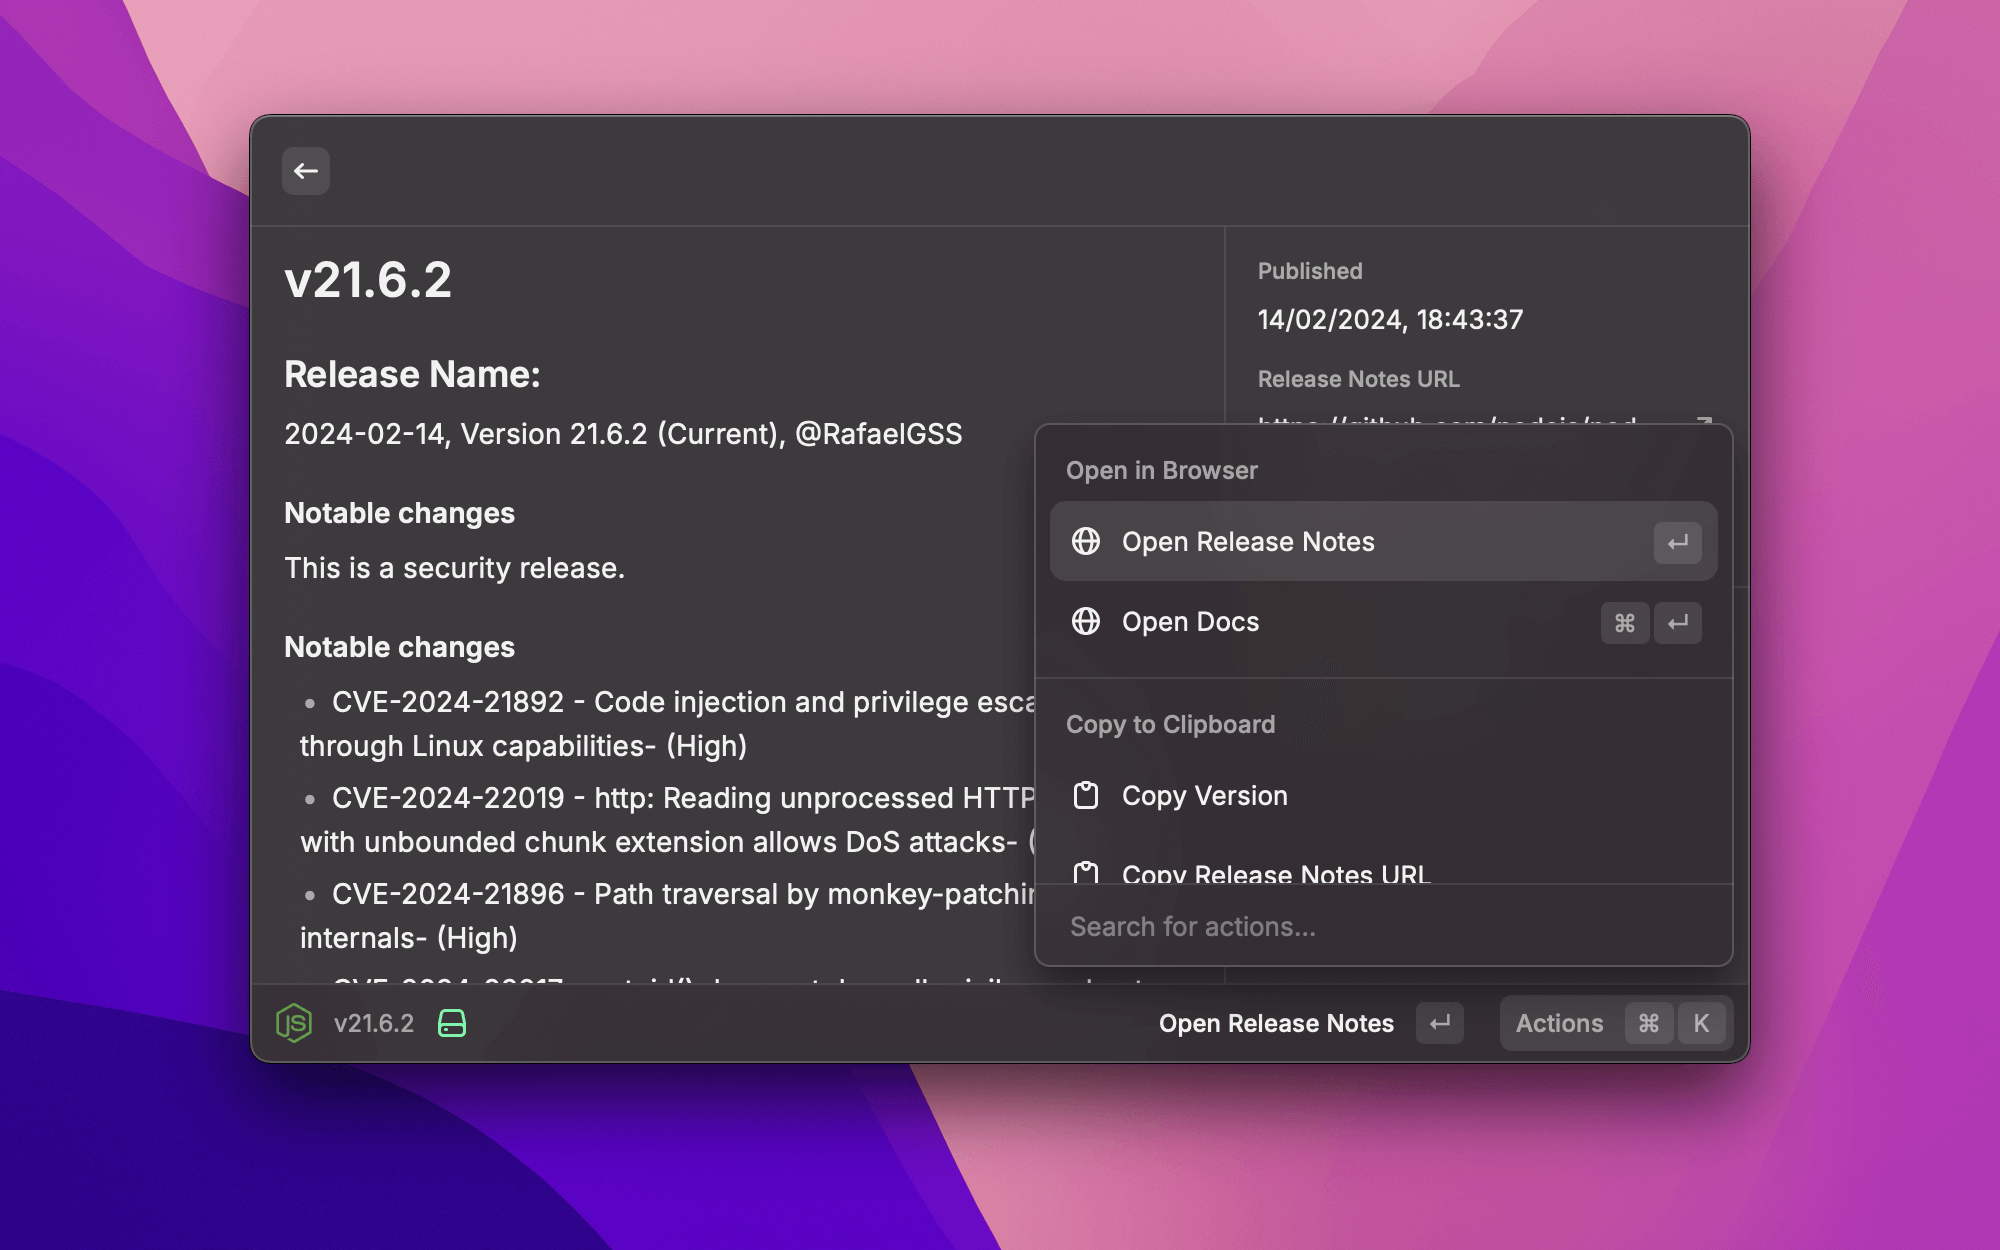Click clipboard icon beside Copy Version
Image resolution: width=2000 pixels, height=1250 pixels.
point(1086,795)
